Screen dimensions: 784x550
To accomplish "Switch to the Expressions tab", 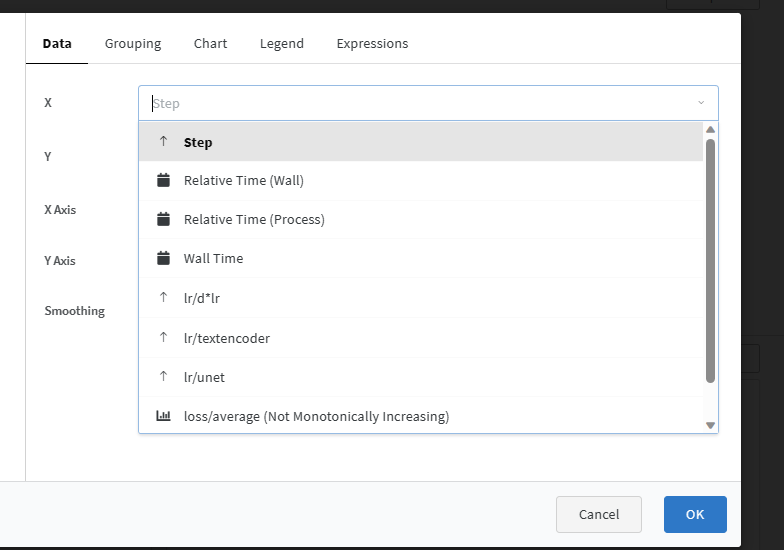I will click(372, 44).
